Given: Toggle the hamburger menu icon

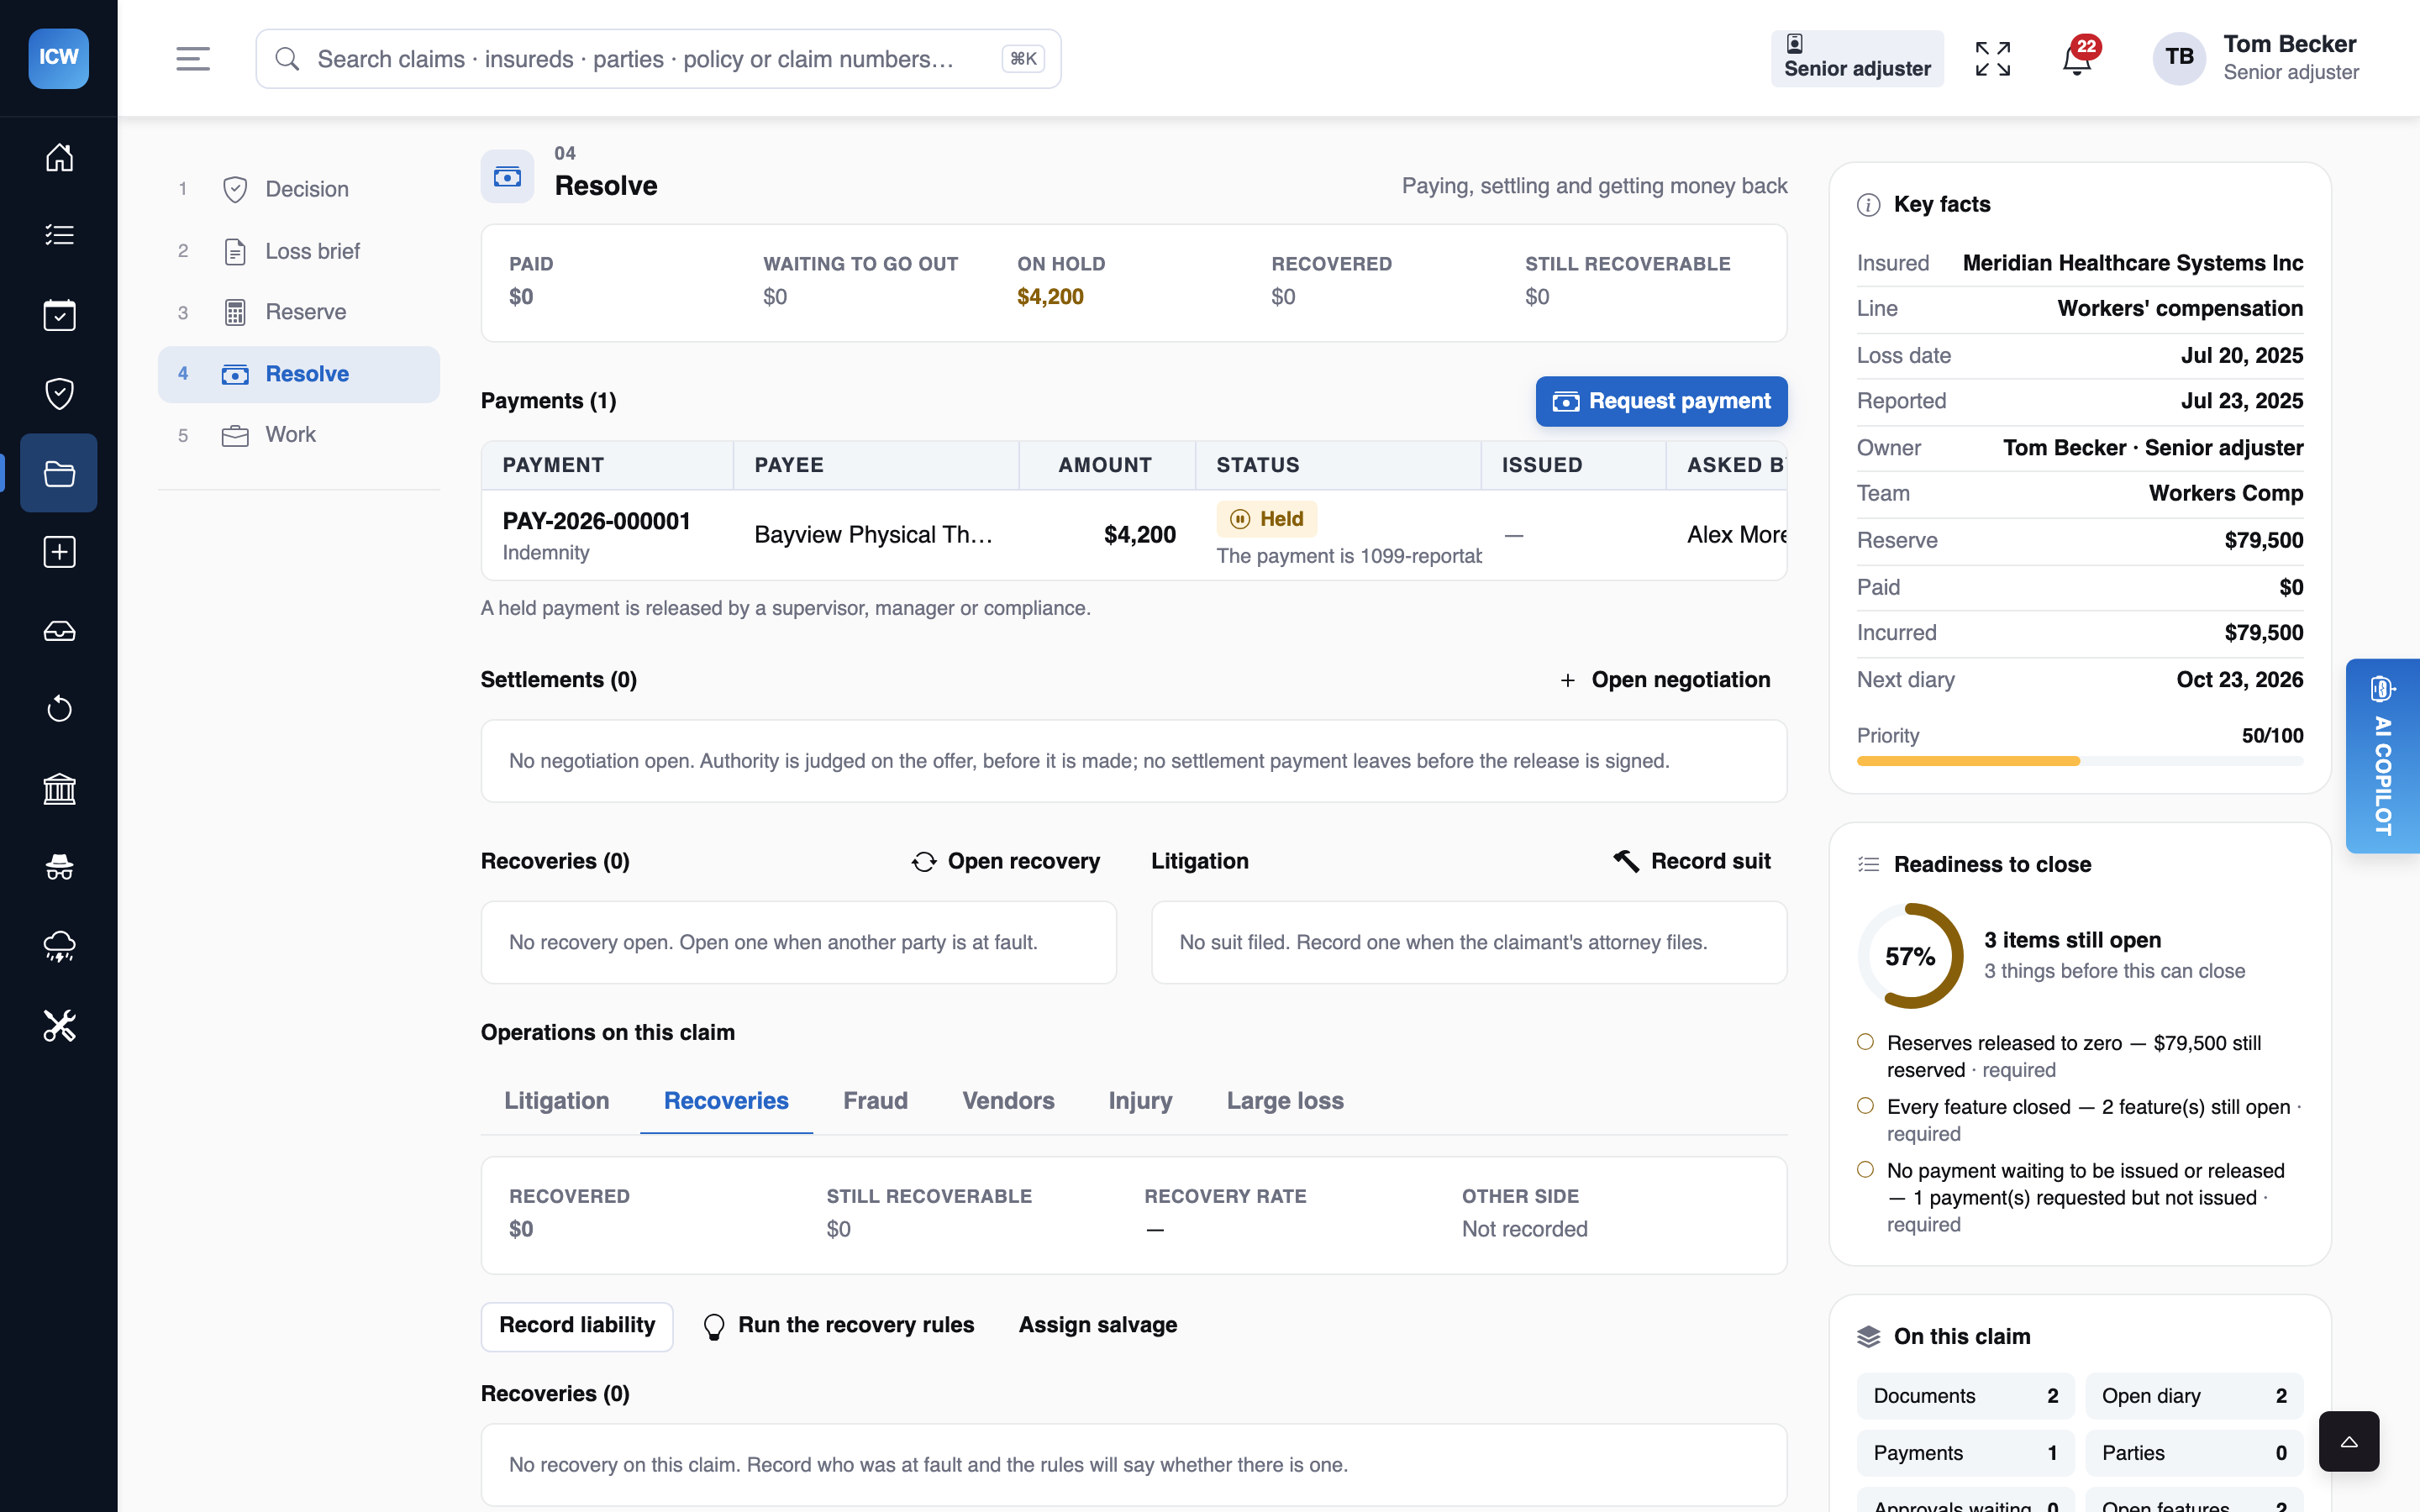Looking at the screenshot, I should click(x=193, y=59).
